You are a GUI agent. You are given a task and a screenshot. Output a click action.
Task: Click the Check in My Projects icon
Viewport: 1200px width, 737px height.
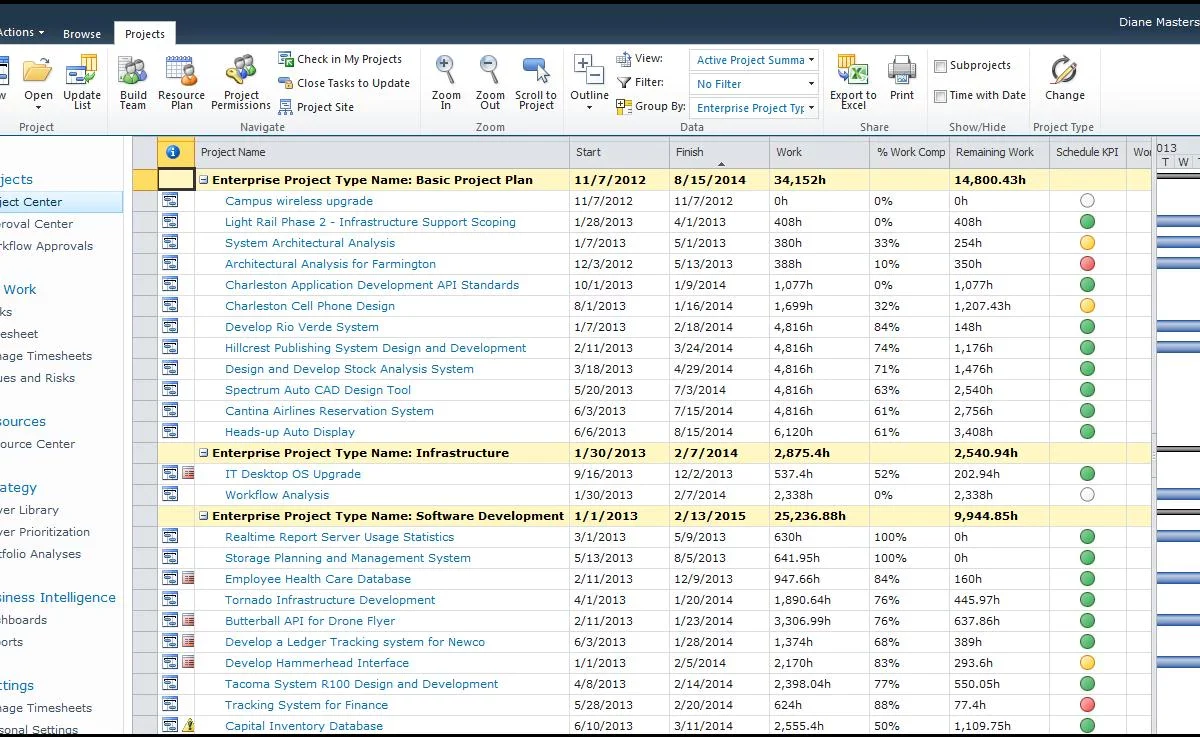pyautogui.click(x=286, y=59)
